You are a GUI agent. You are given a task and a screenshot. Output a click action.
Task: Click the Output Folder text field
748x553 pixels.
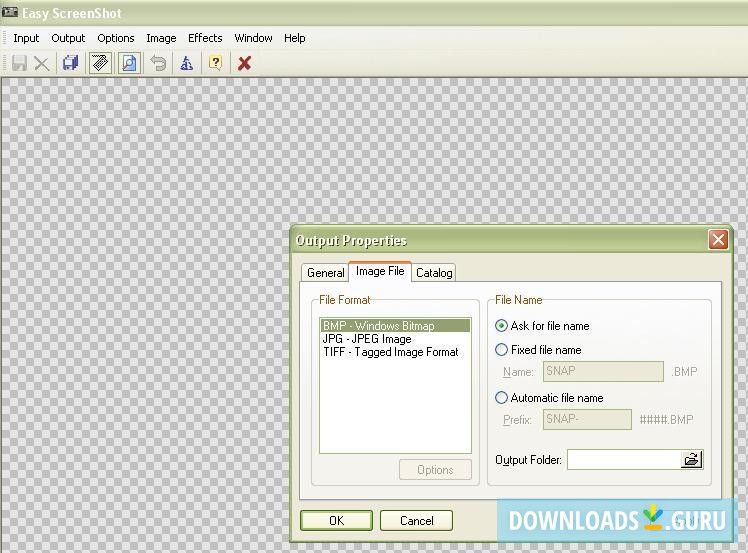[624, 460]
